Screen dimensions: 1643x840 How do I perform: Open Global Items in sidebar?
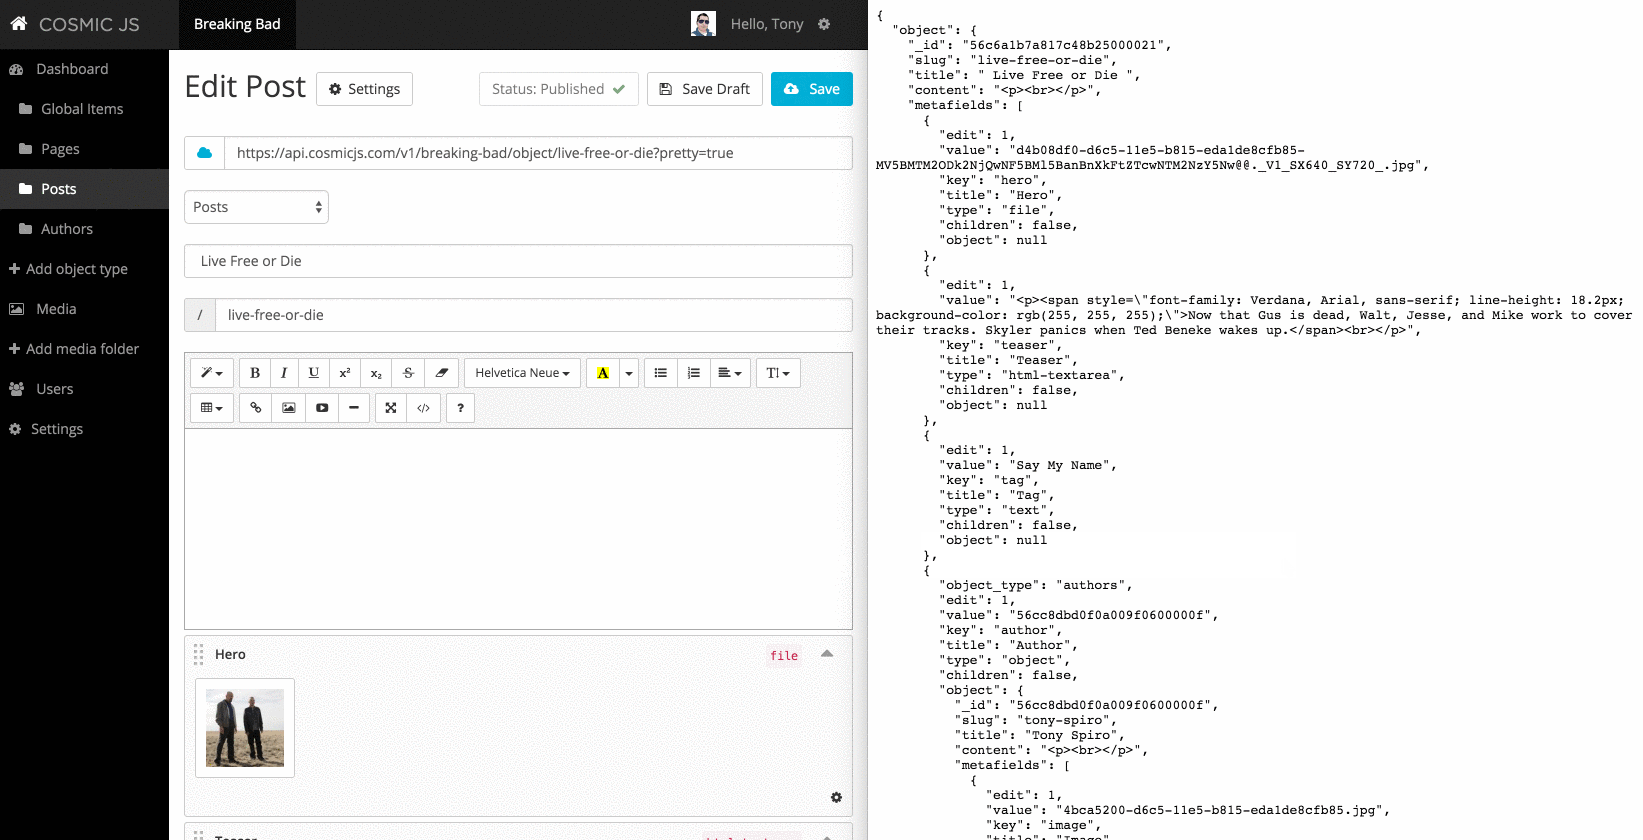pos(84,109)
